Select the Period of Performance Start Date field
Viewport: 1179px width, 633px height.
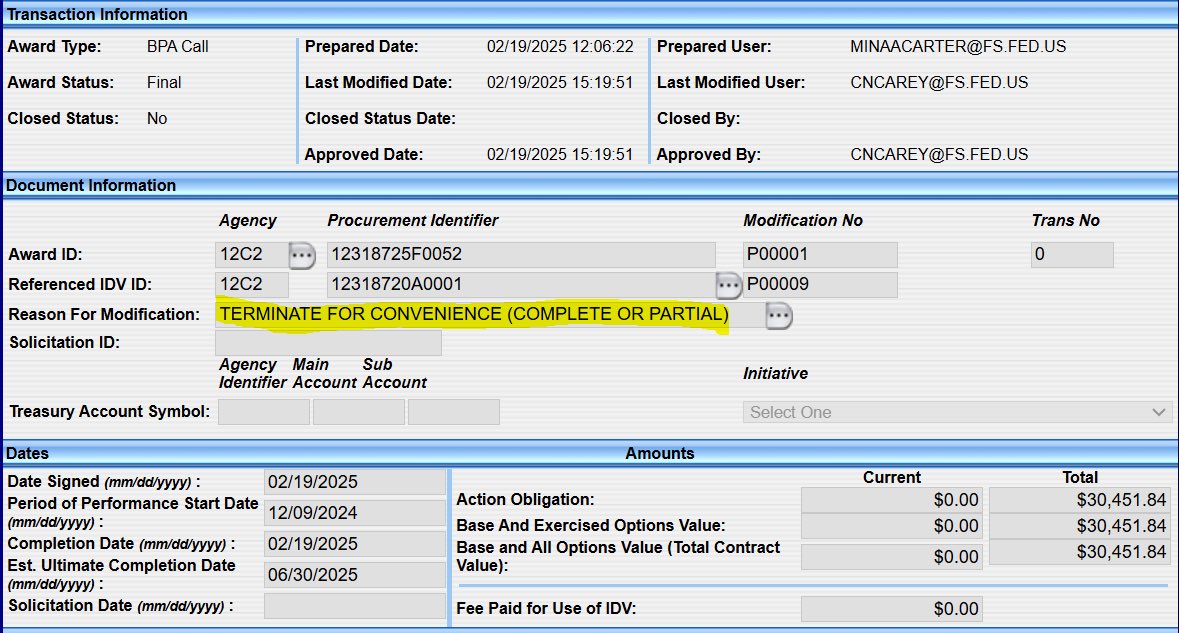(x=354, y=513)
